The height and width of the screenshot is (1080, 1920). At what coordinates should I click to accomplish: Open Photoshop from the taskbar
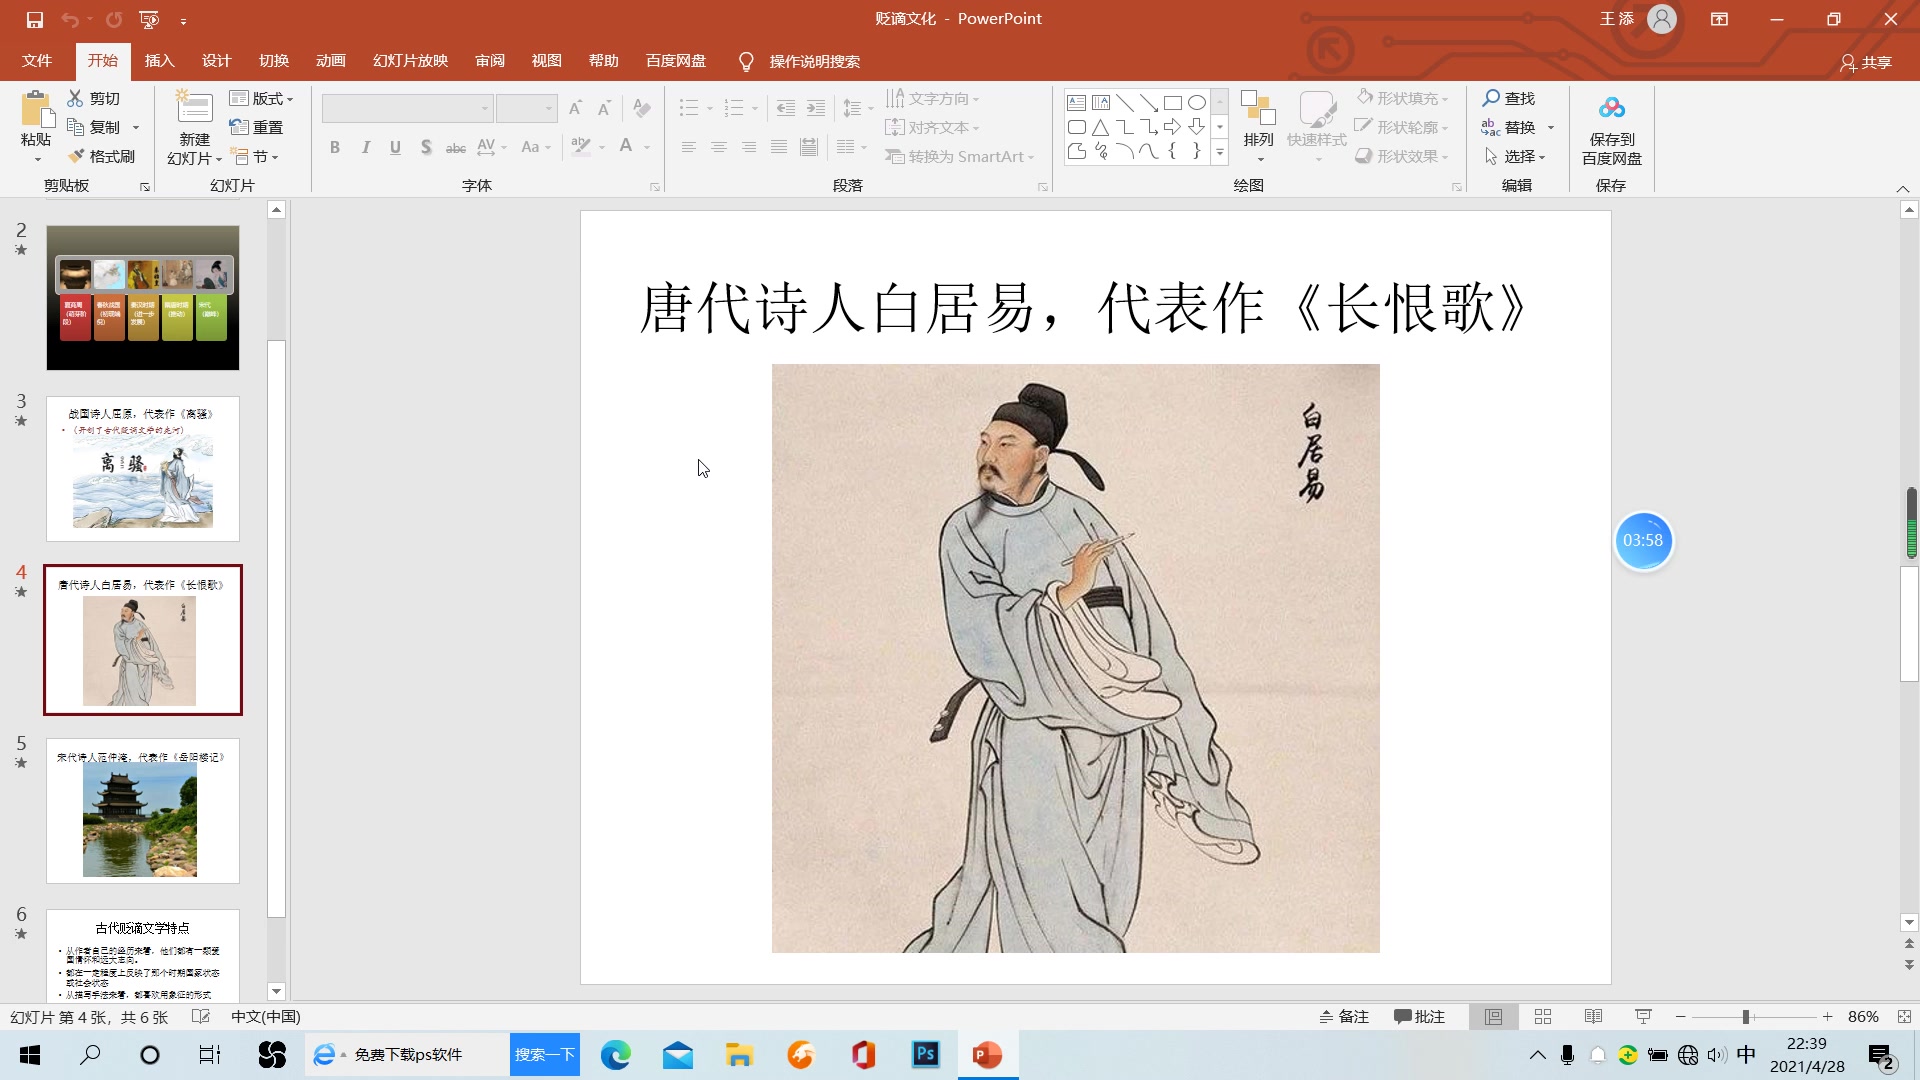[925, 1054]
